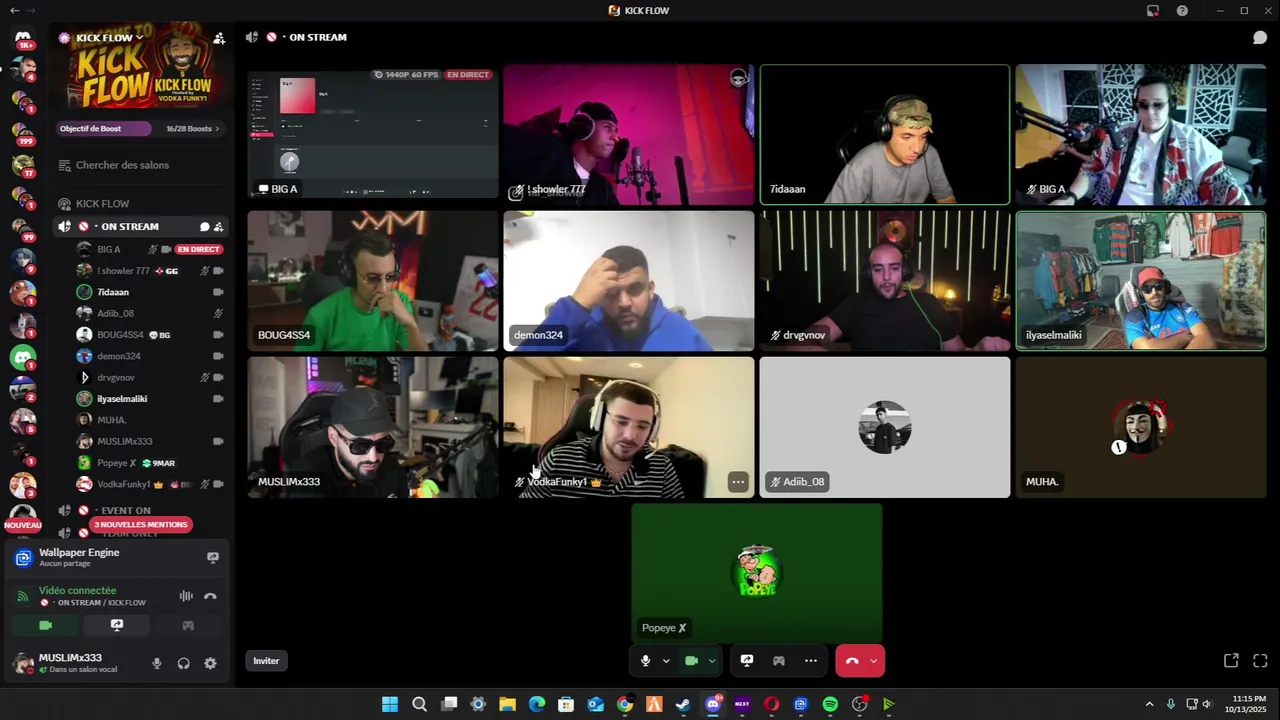Open text chat icon on ON STREAM channel row
This screenshot has width=1280, height=720.
[204, 227]
